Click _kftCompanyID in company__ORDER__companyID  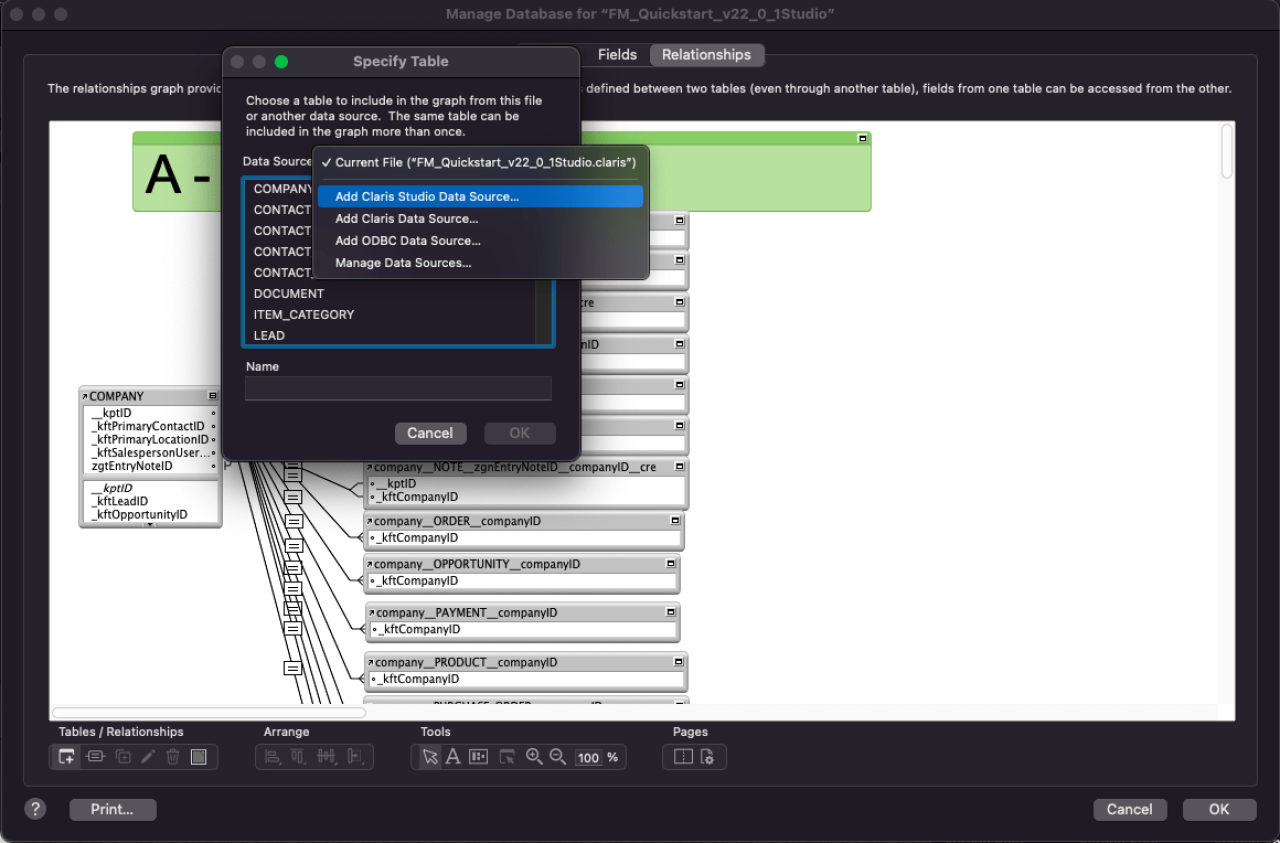tap(417, 538)
